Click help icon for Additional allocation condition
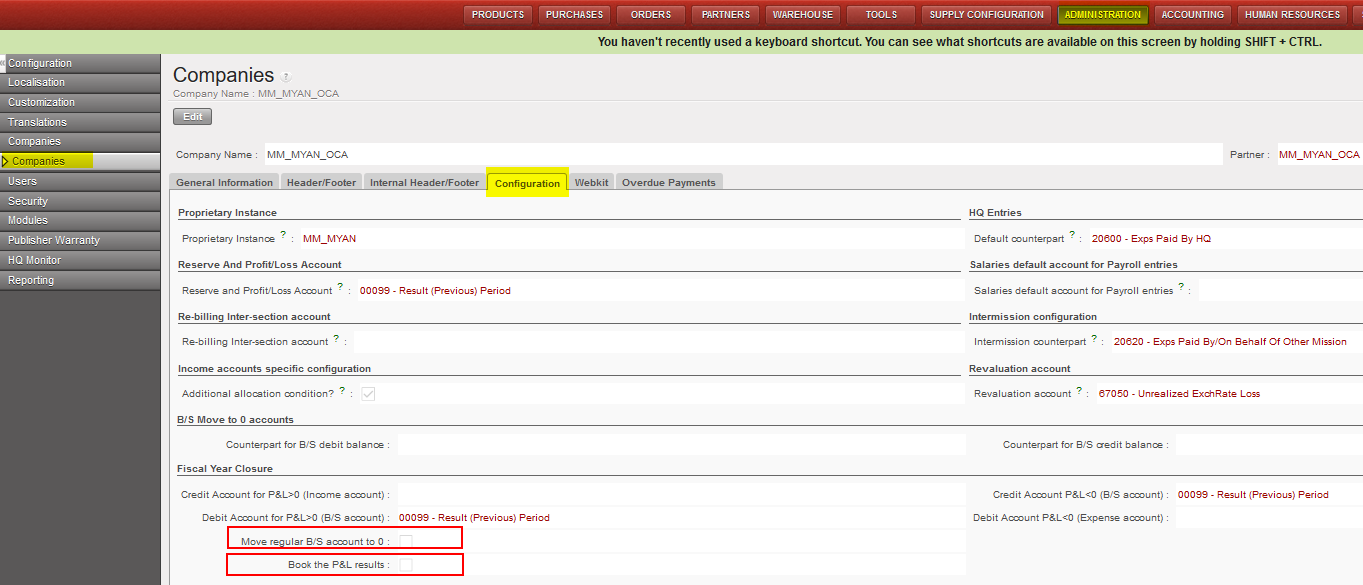 click(343, 391)
